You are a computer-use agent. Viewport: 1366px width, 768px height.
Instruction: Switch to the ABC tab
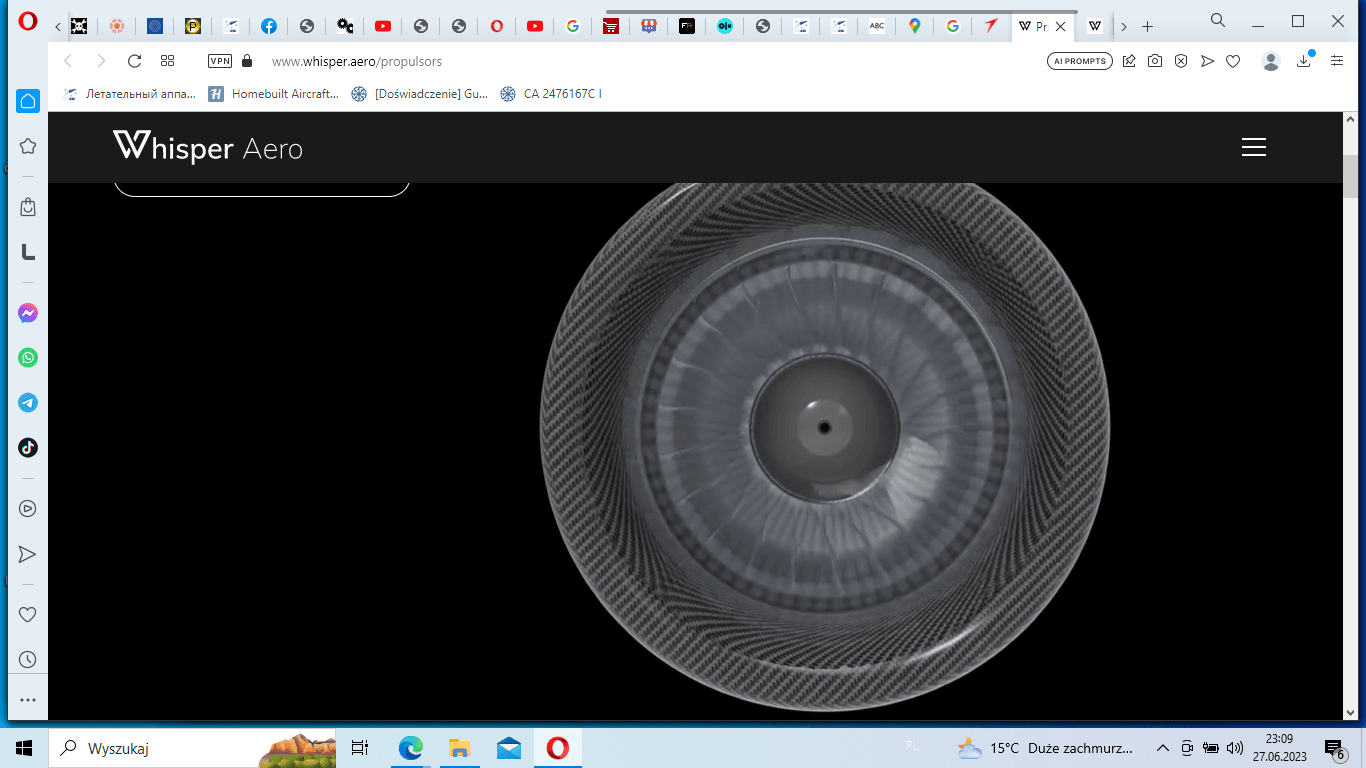(x=877, y=27)
